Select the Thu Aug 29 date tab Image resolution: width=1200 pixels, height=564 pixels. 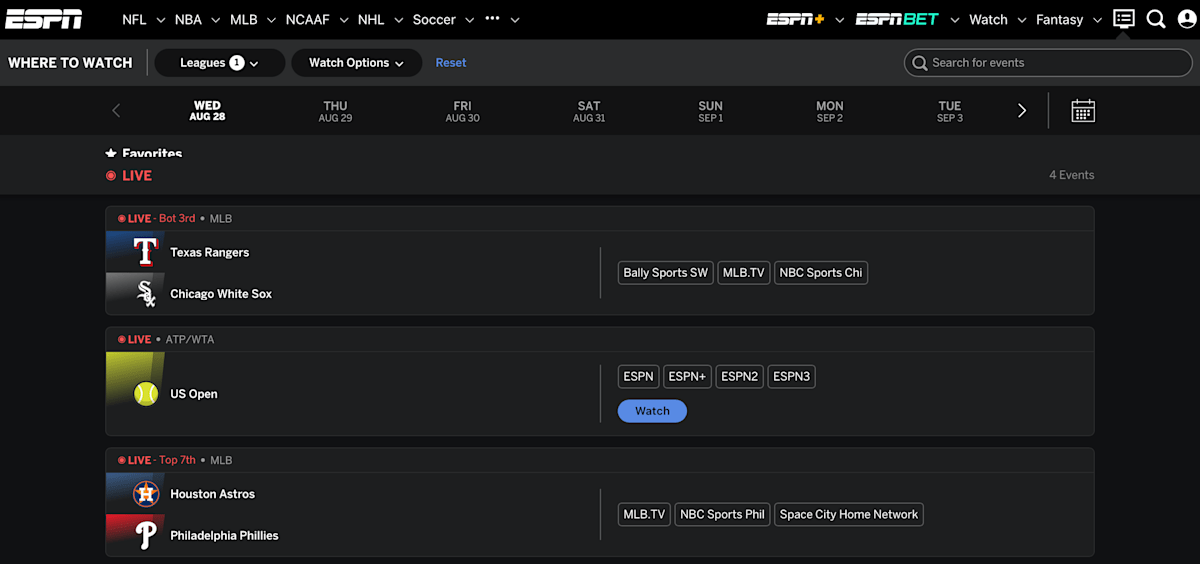tap(335, 111)
